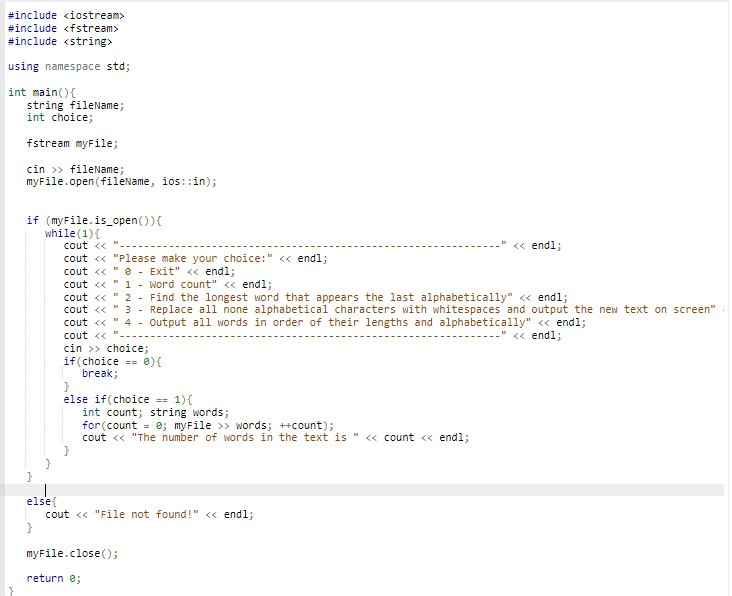
Task: Click the 'myFile.open(fileName, ios::in);' line
Action: (121, 182)
